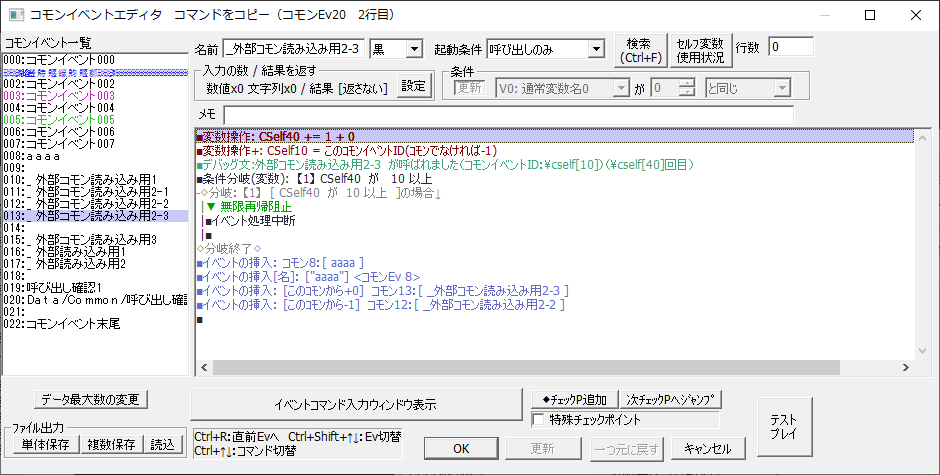940x475 pixels.
Task: Select 020:Data/Common/呼び出し確認 entry
Action: 95,300
